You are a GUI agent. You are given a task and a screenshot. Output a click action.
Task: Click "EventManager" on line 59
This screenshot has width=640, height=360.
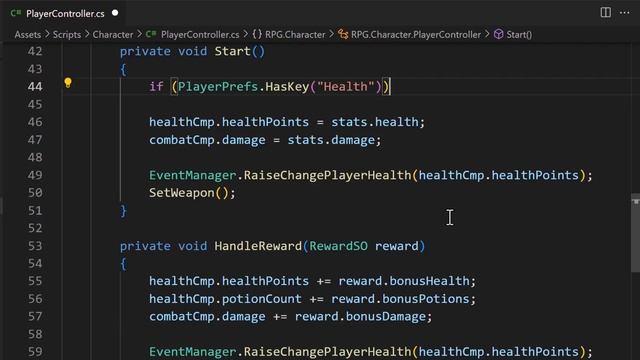pos(193,352)
